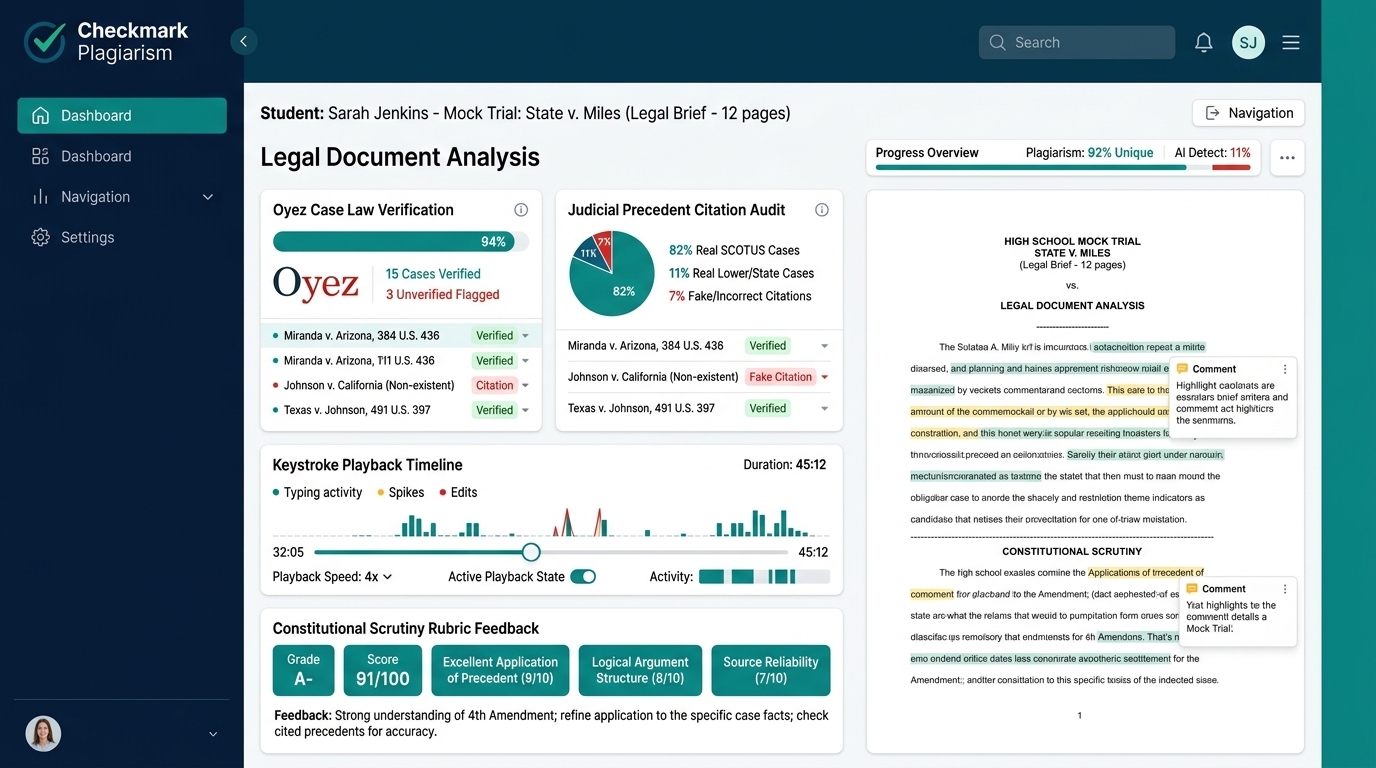Click the 15 Cases Verified text

433,274
